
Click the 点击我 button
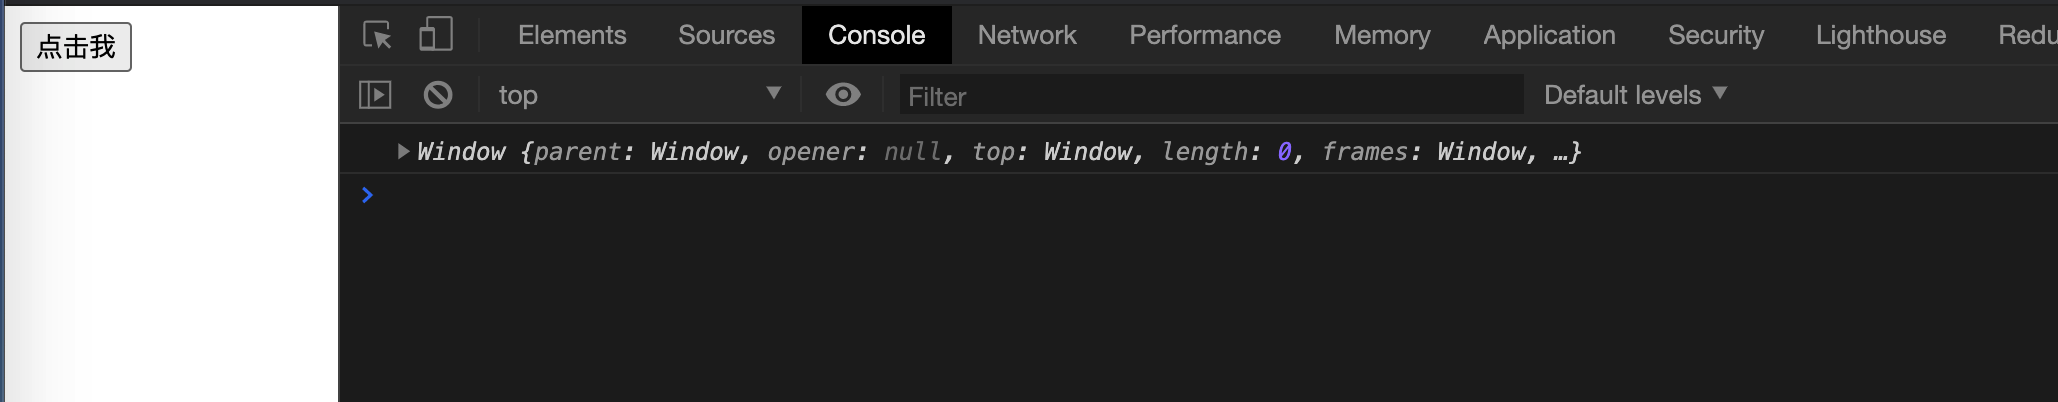[x=76, y=47]
